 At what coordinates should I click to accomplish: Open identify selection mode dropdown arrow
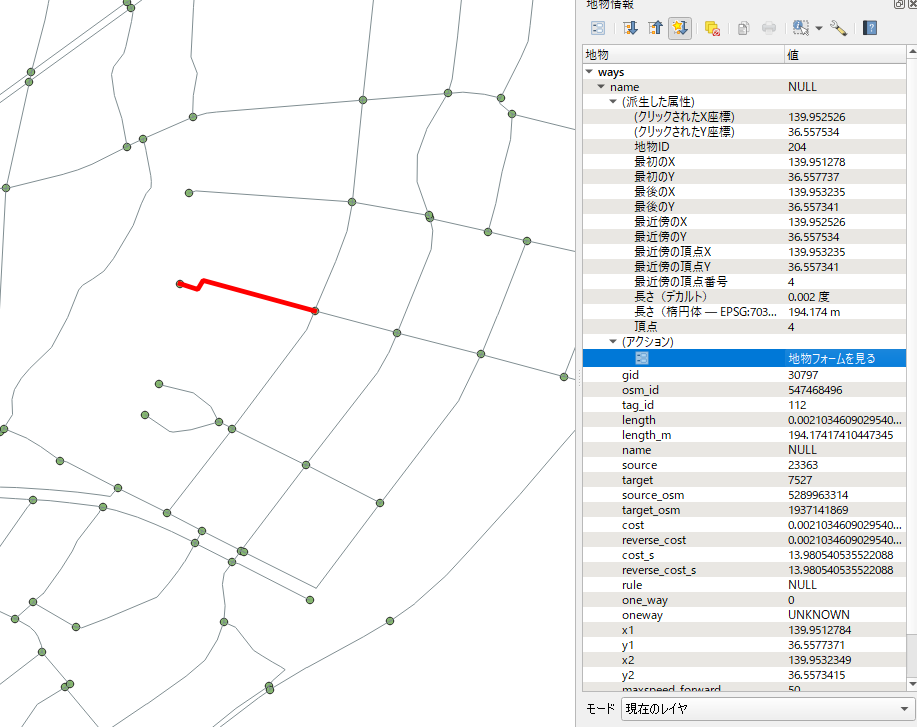819,29
